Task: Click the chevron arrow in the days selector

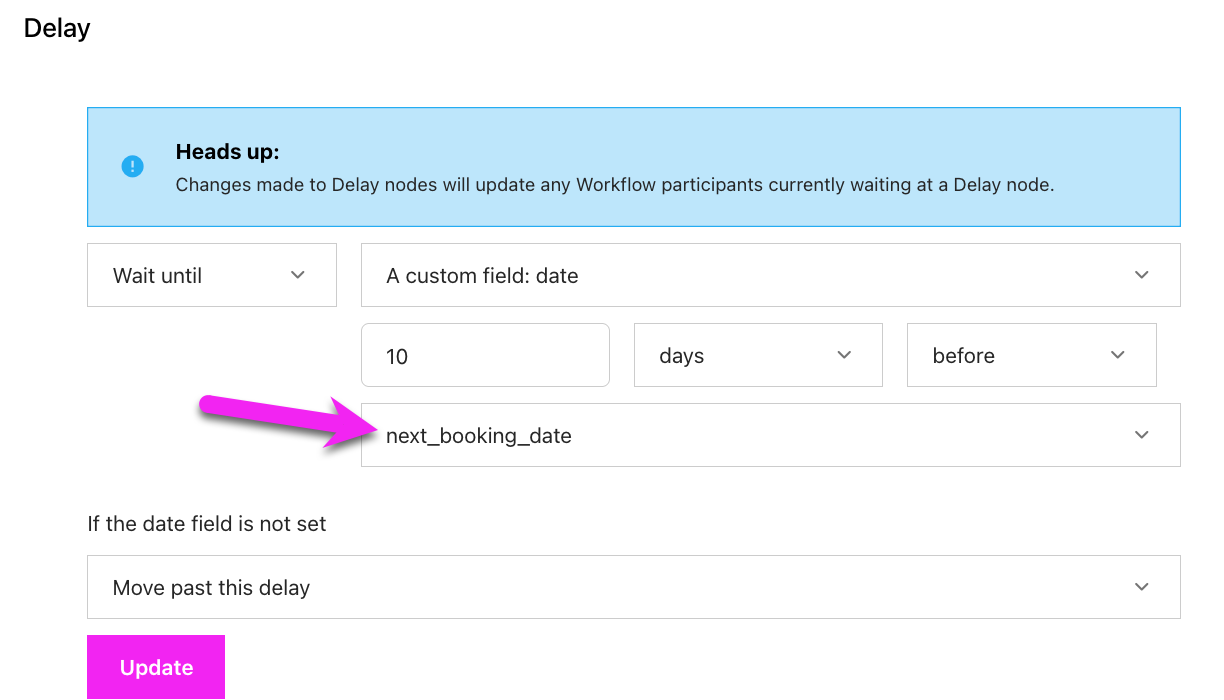Action: point(844,355)
